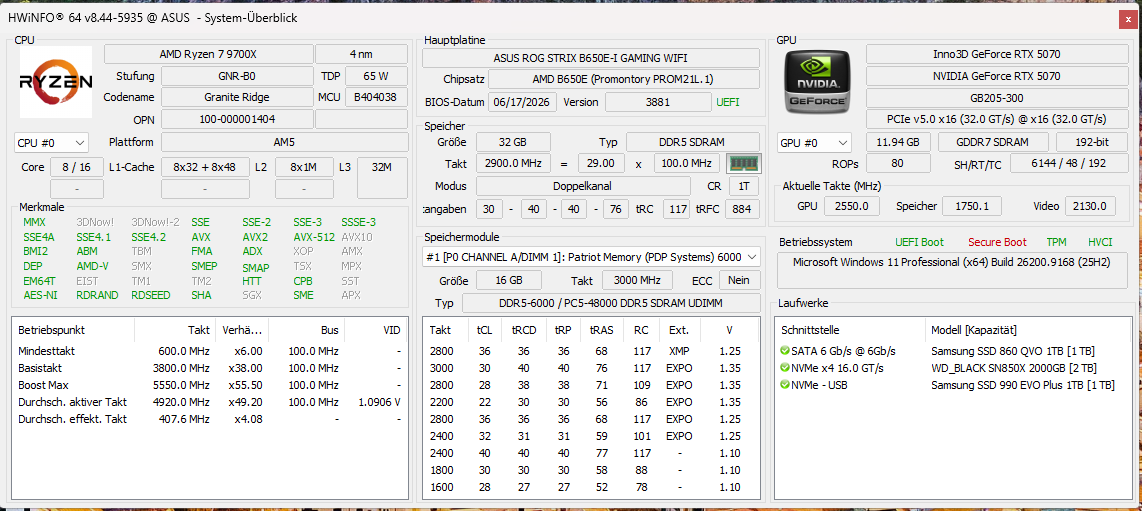Click the tRFC value 884

(x=741, y=209)
